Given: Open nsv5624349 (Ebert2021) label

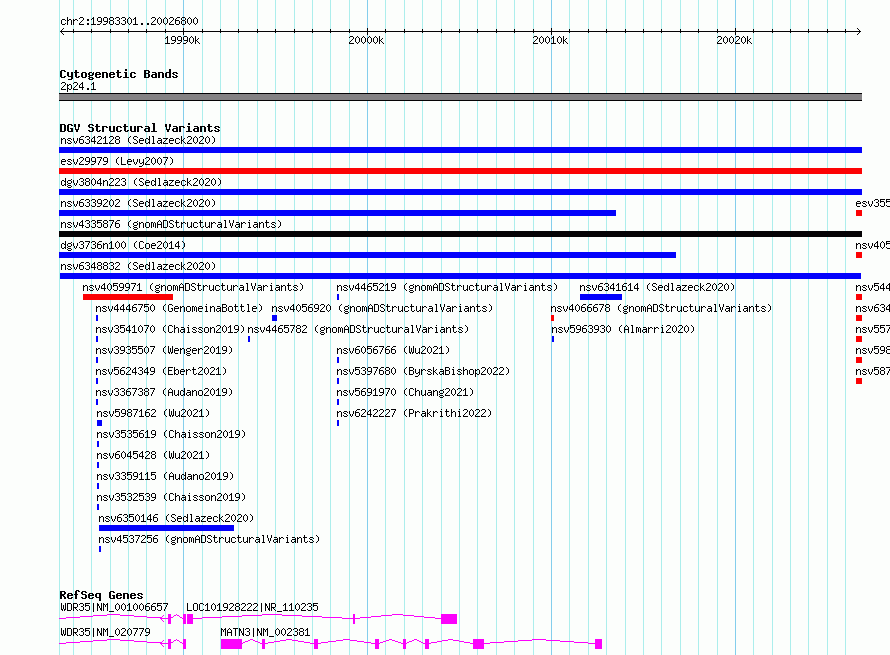Looking at the screenshot, I should (x=161, y=371).
